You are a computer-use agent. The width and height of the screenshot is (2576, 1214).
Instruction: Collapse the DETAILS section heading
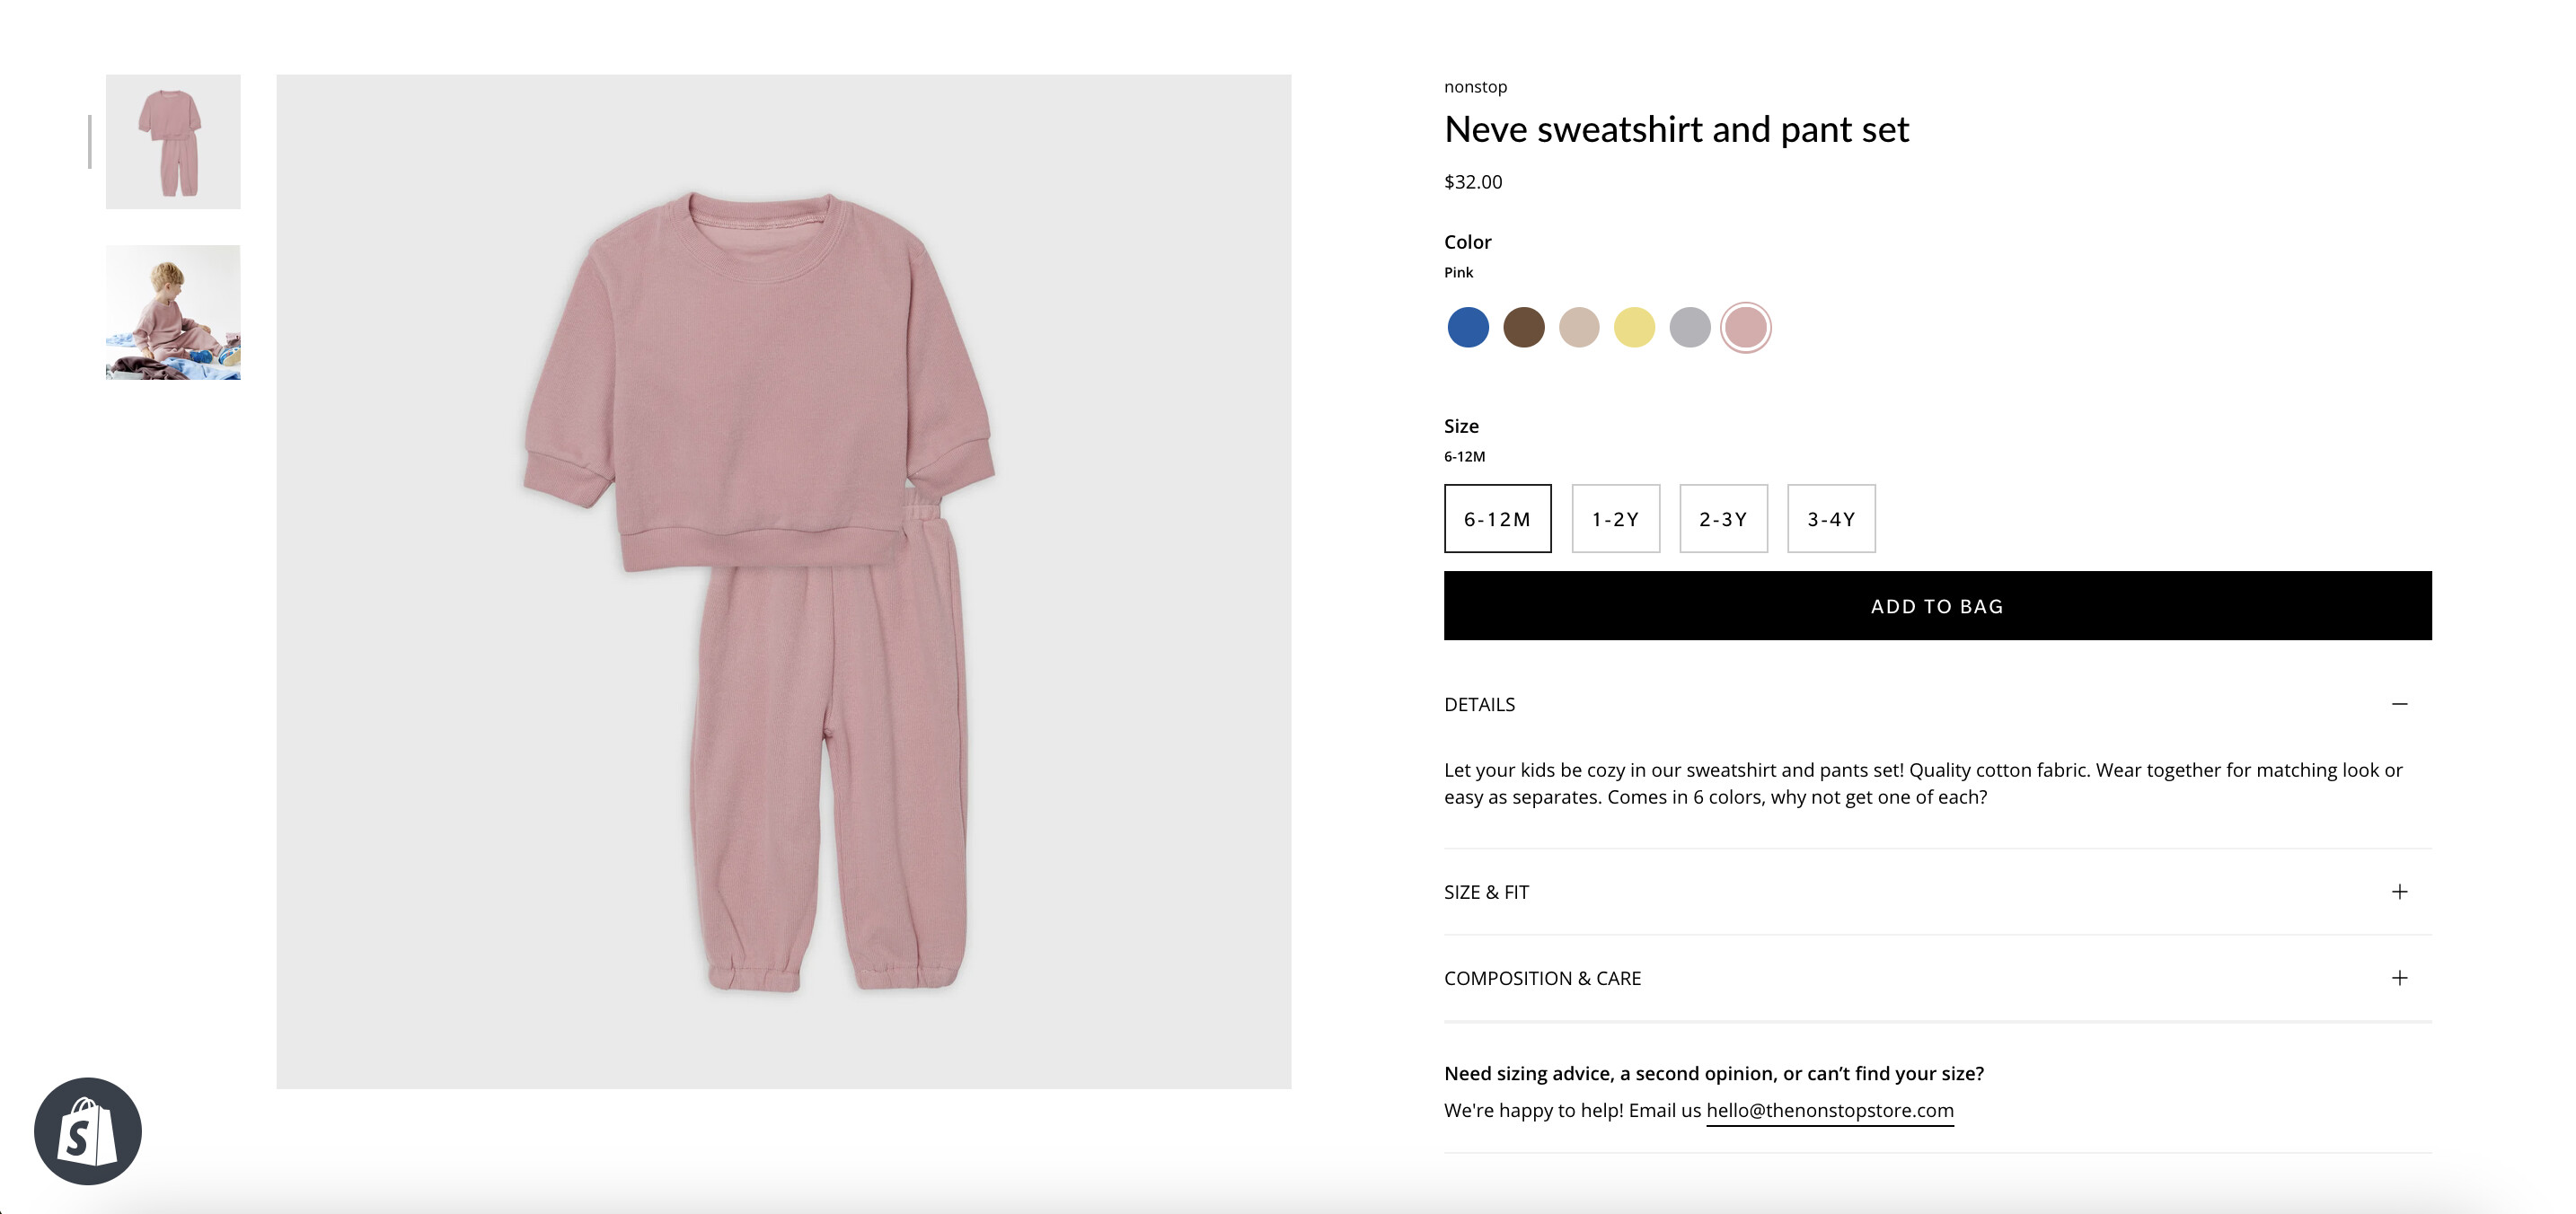1479,704
